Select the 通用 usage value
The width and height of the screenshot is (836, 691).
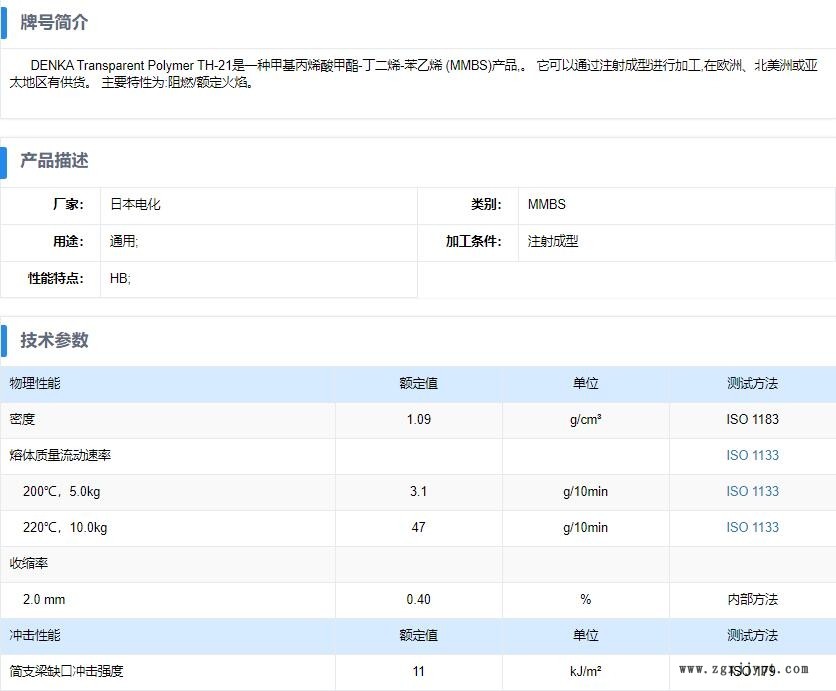[x=124, y=241]
